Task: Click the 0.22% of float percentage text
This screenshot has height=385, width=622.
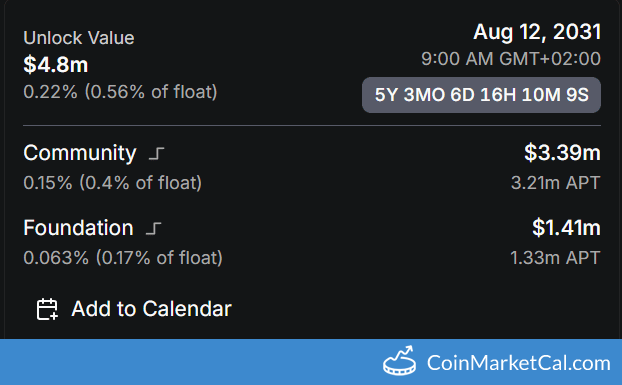Action: tap(120, 92)
